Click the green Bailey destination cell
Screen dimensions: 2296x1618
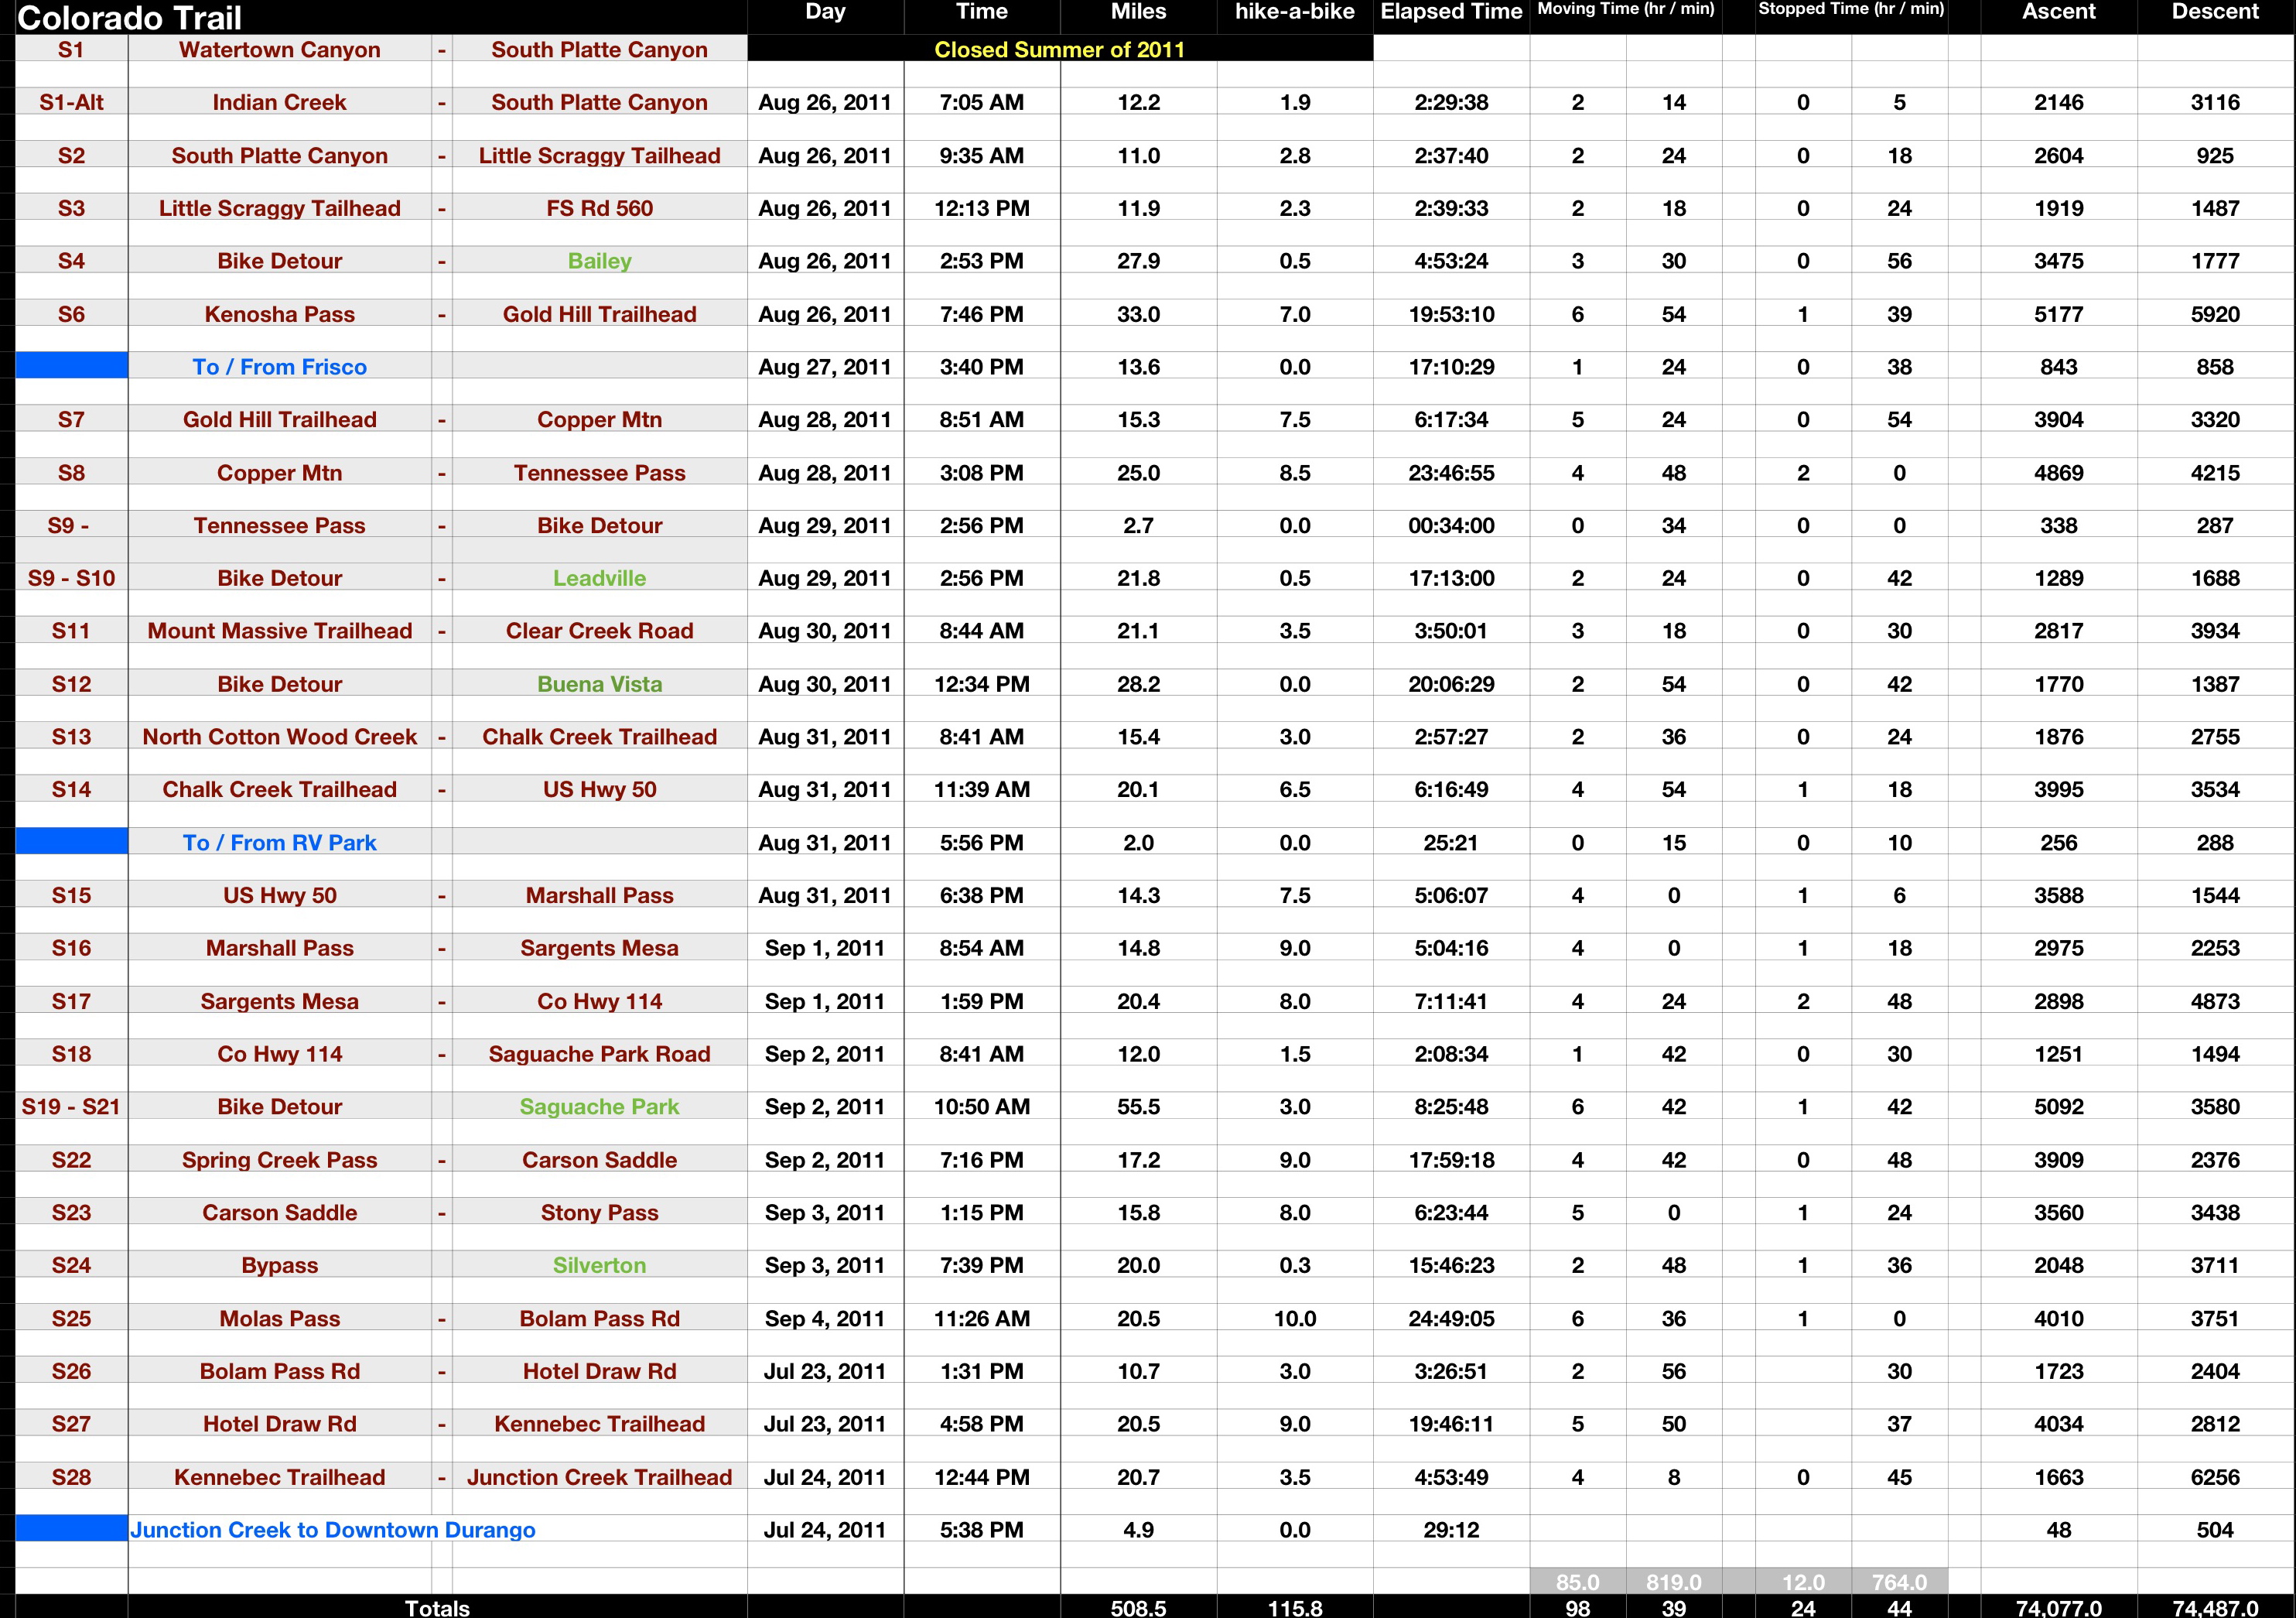pos(599,261)
